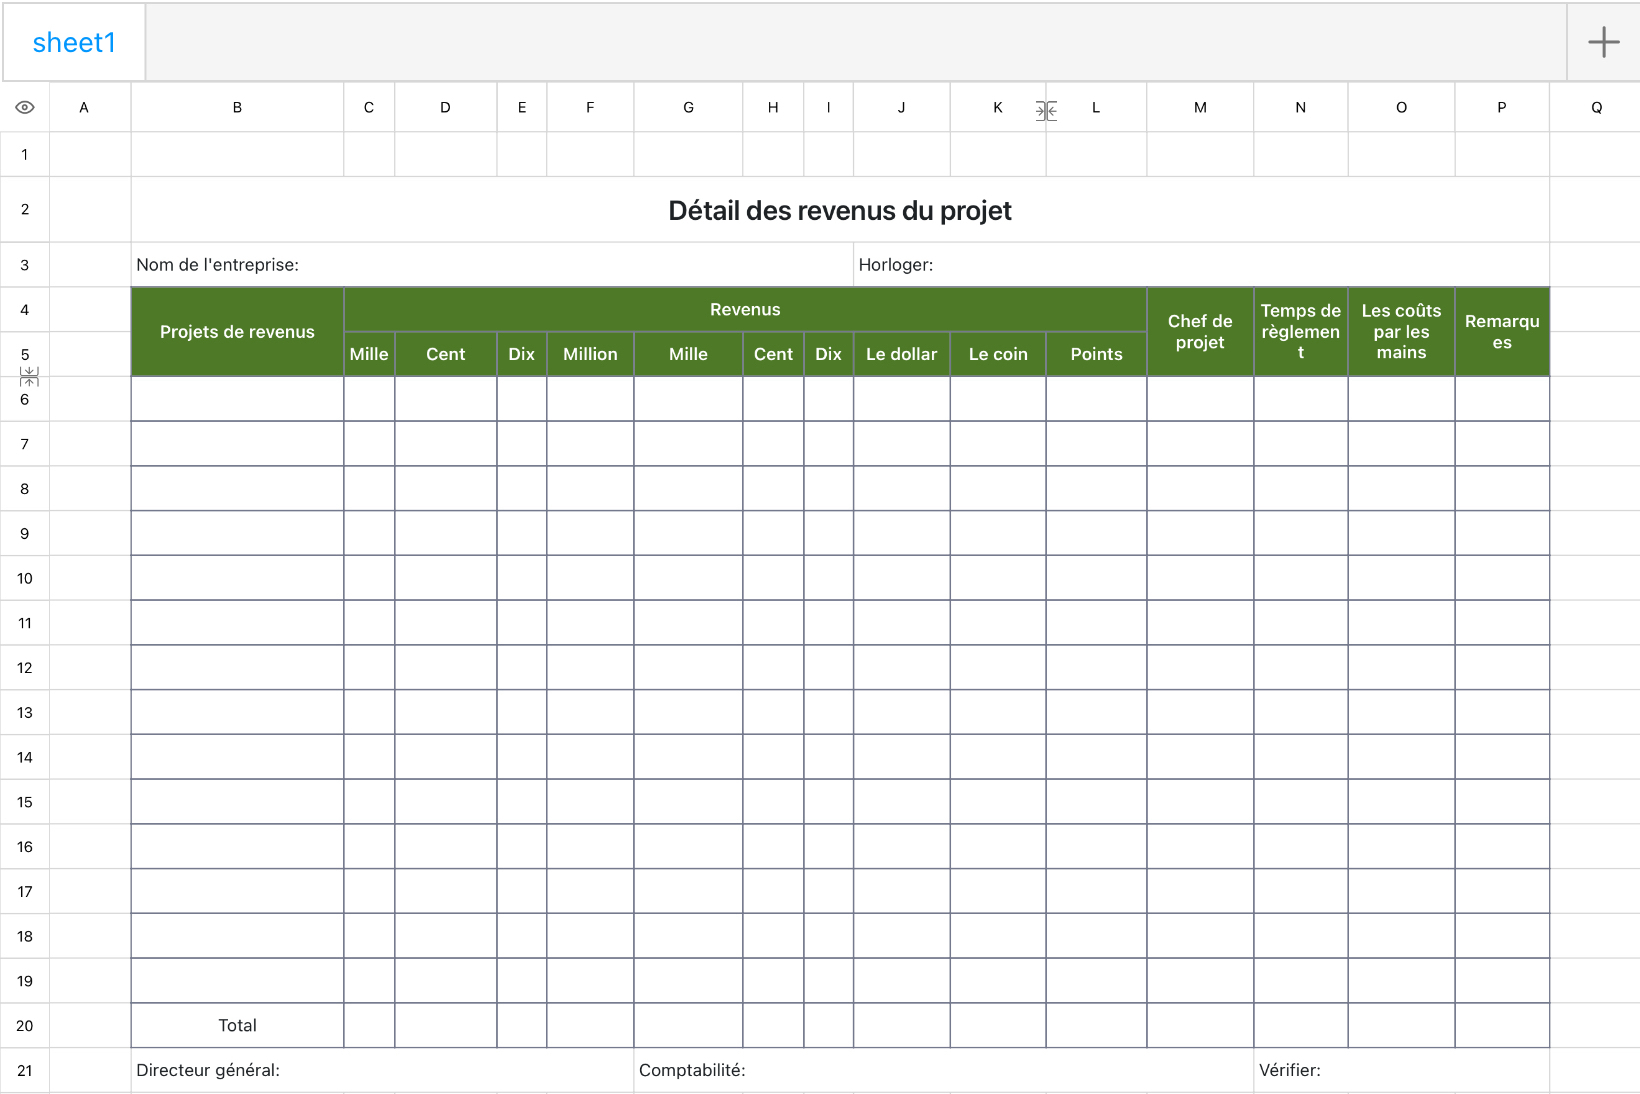Select column M header
This screenshot has width=1640, height=1094.
[x=1200, y=107]
